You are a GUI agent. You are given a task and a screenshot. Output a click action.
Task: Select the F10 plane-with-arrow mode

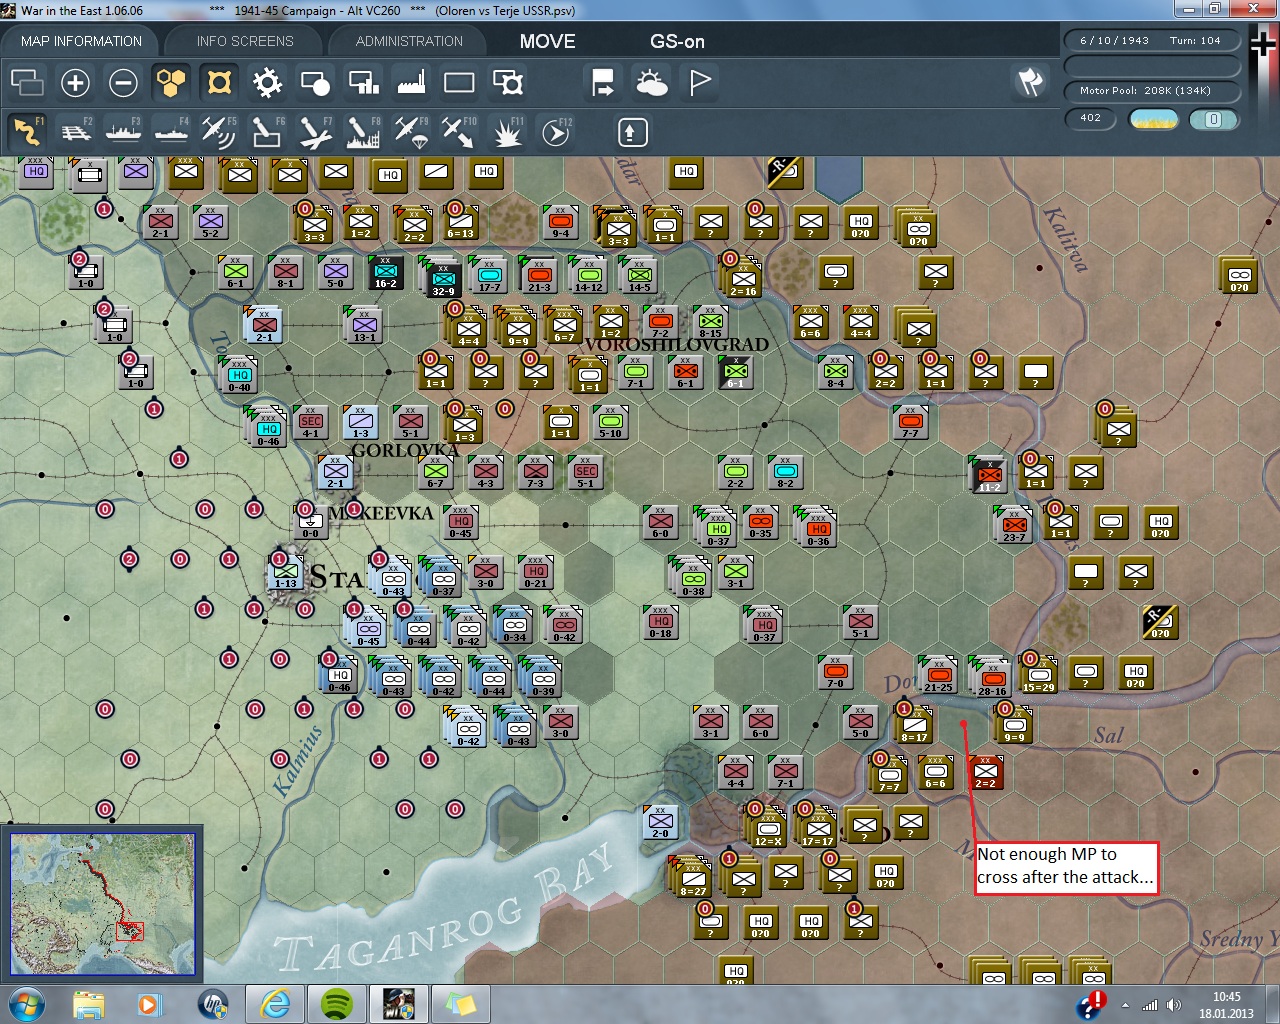point(459,132)
